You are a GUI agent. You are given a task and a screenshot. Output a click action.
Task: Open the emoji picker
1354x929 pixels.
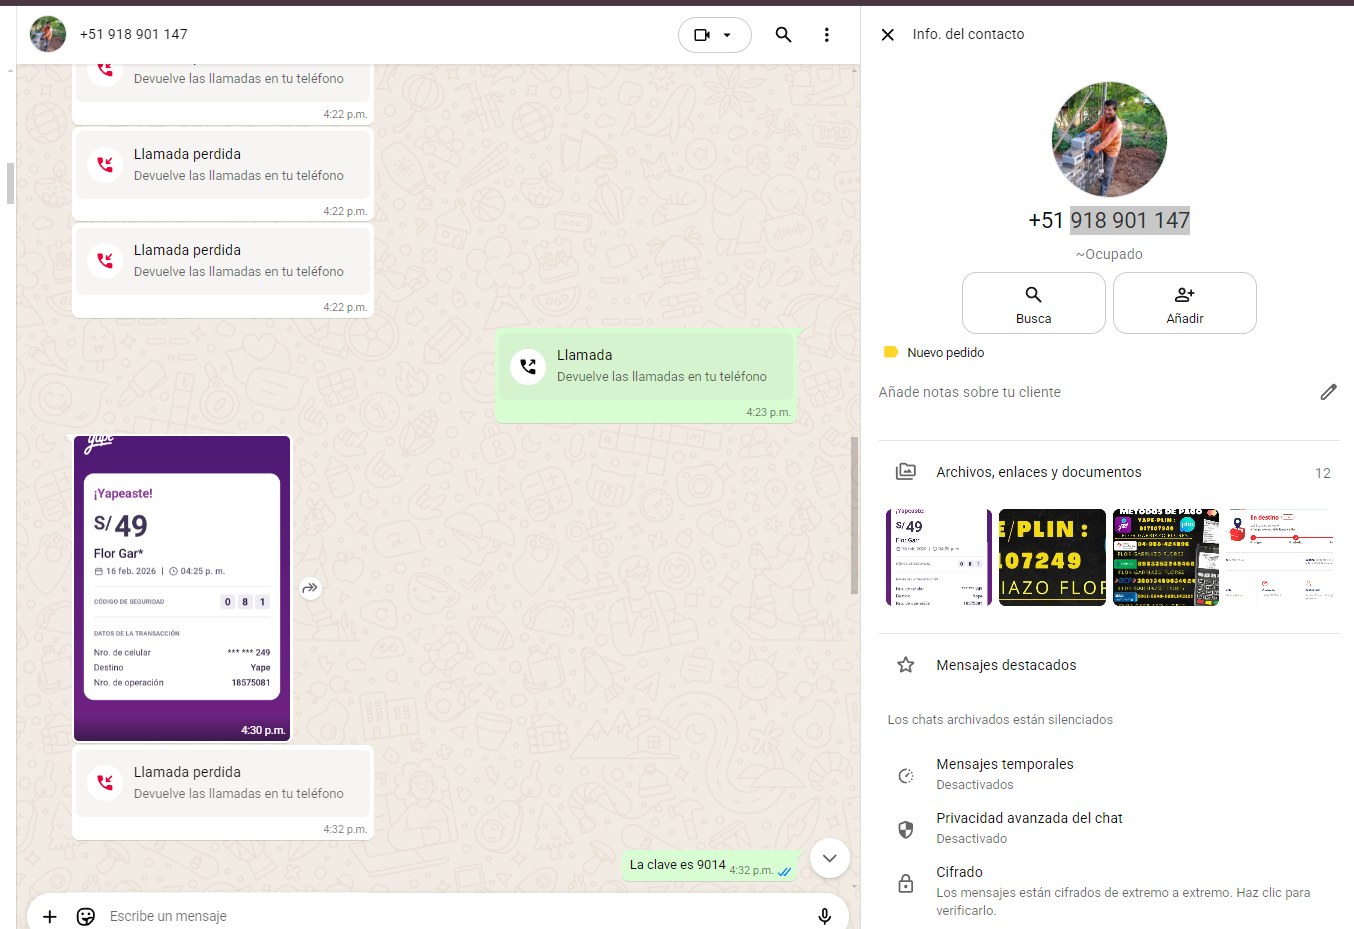(x=86, y=916)
